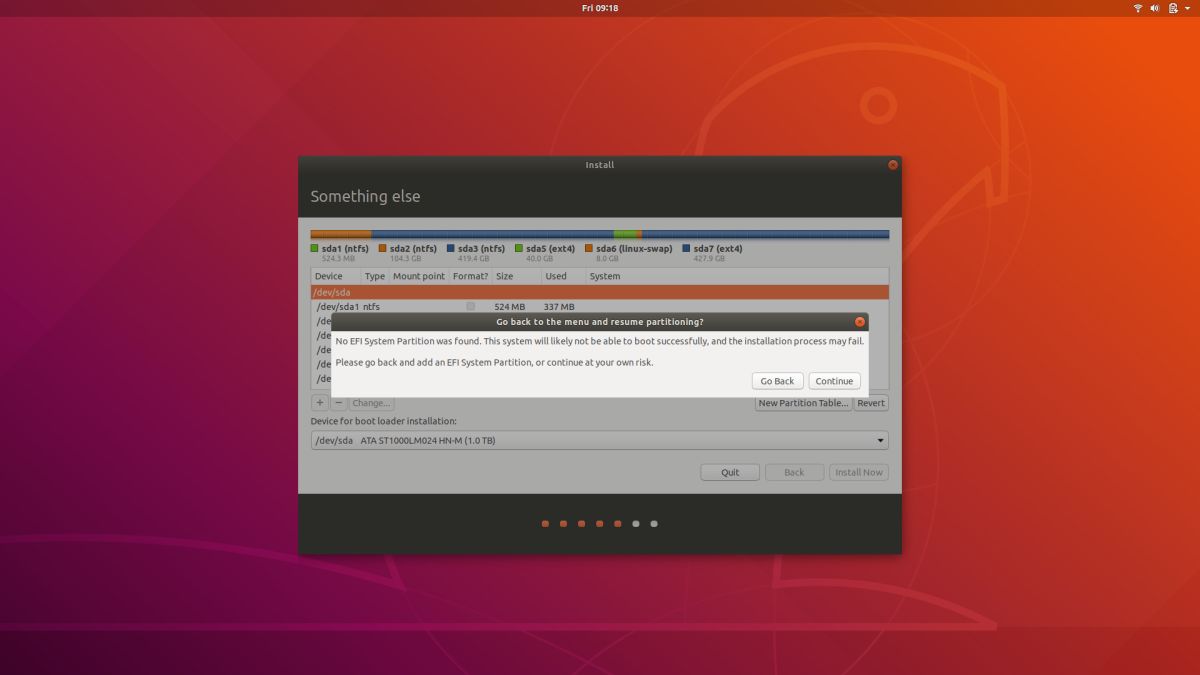The height and width of the screenshot is (675, 1200).
Task: Click the Back button in the installer
Action: [794, 472]
